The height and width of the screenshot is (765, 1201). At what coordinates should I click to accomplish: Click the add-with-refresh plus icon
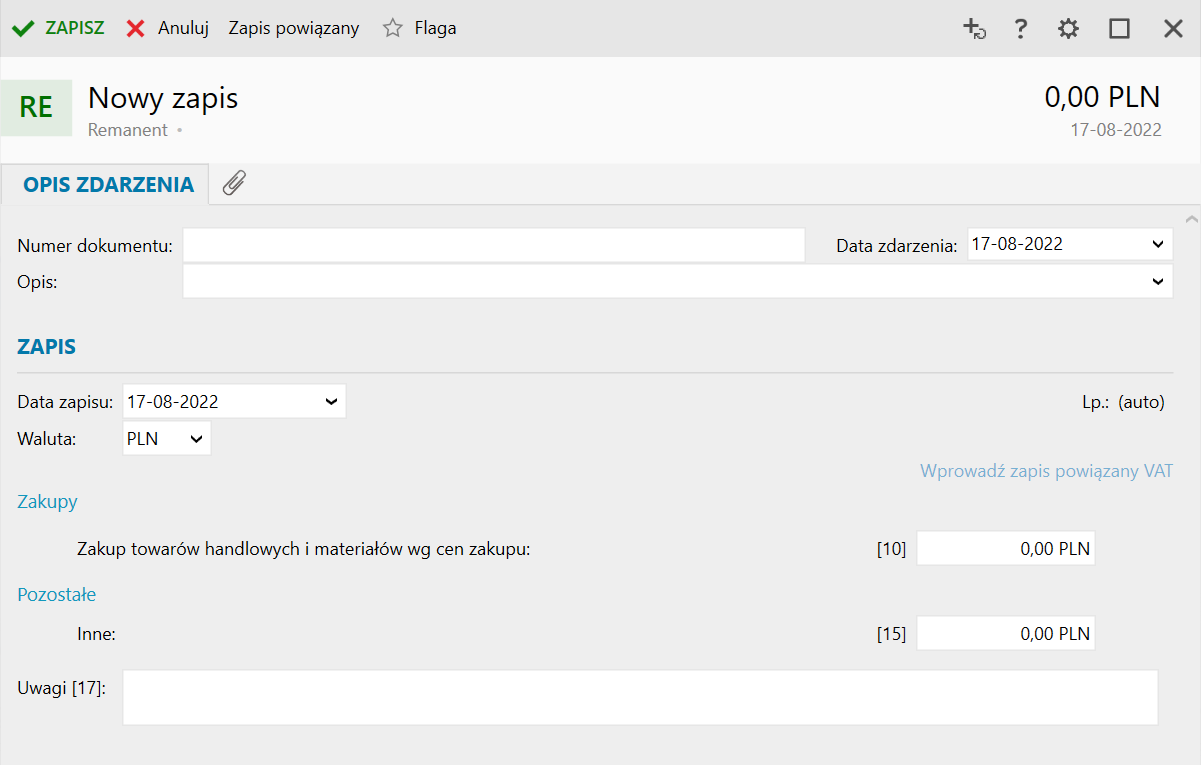tap(974, 29)
